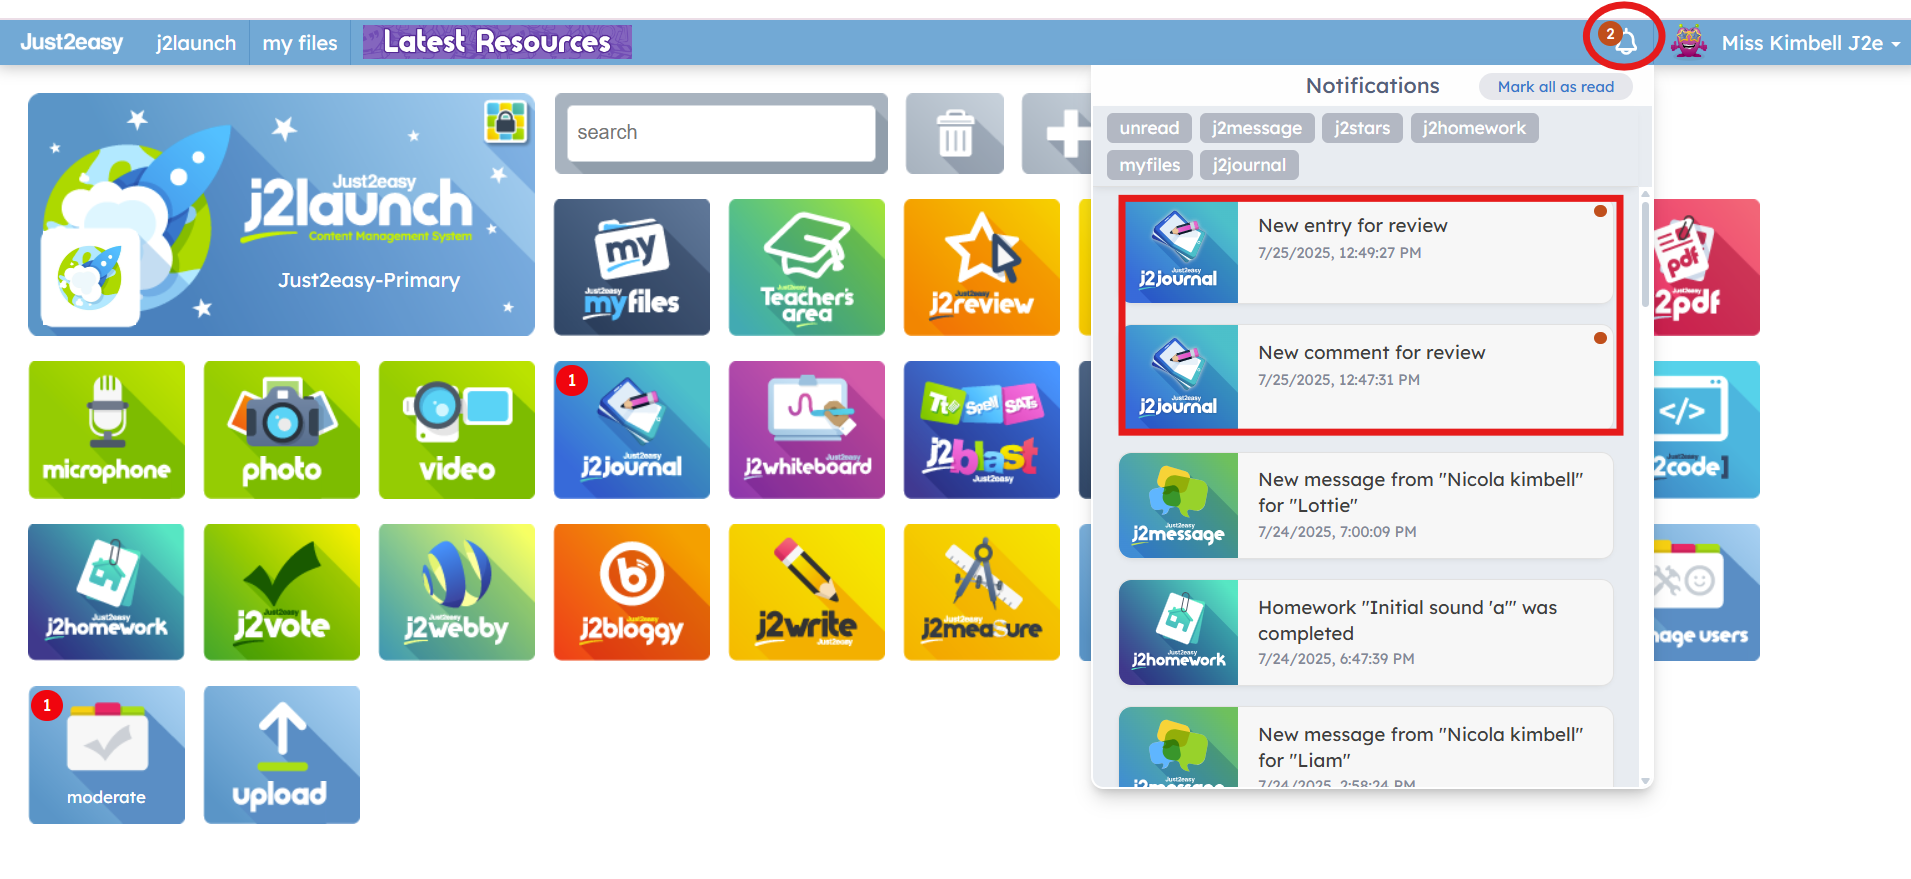Click the scroll down arrow in notifications
1911x879 pixels.
pyautogui.click(x=1645, y=780)
